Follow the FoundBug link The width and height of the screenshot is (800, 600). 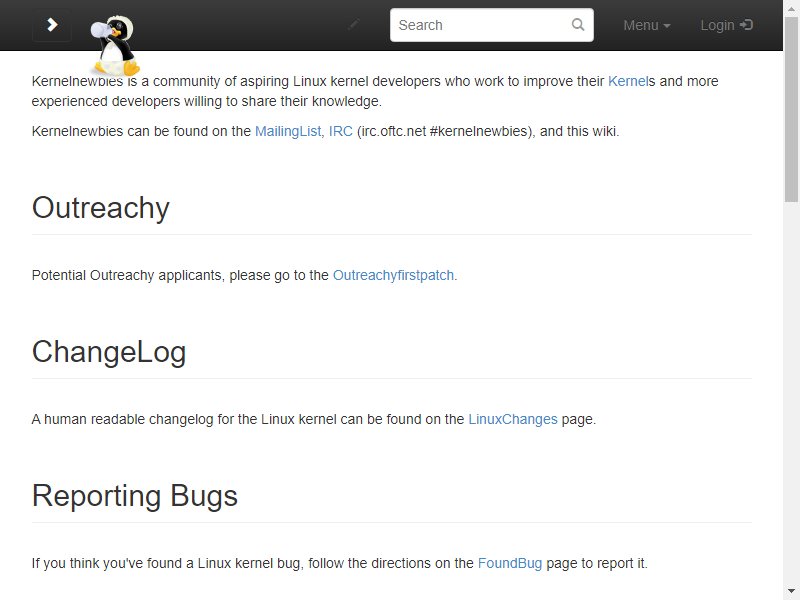pyautogui.click(x=510, y=563)
